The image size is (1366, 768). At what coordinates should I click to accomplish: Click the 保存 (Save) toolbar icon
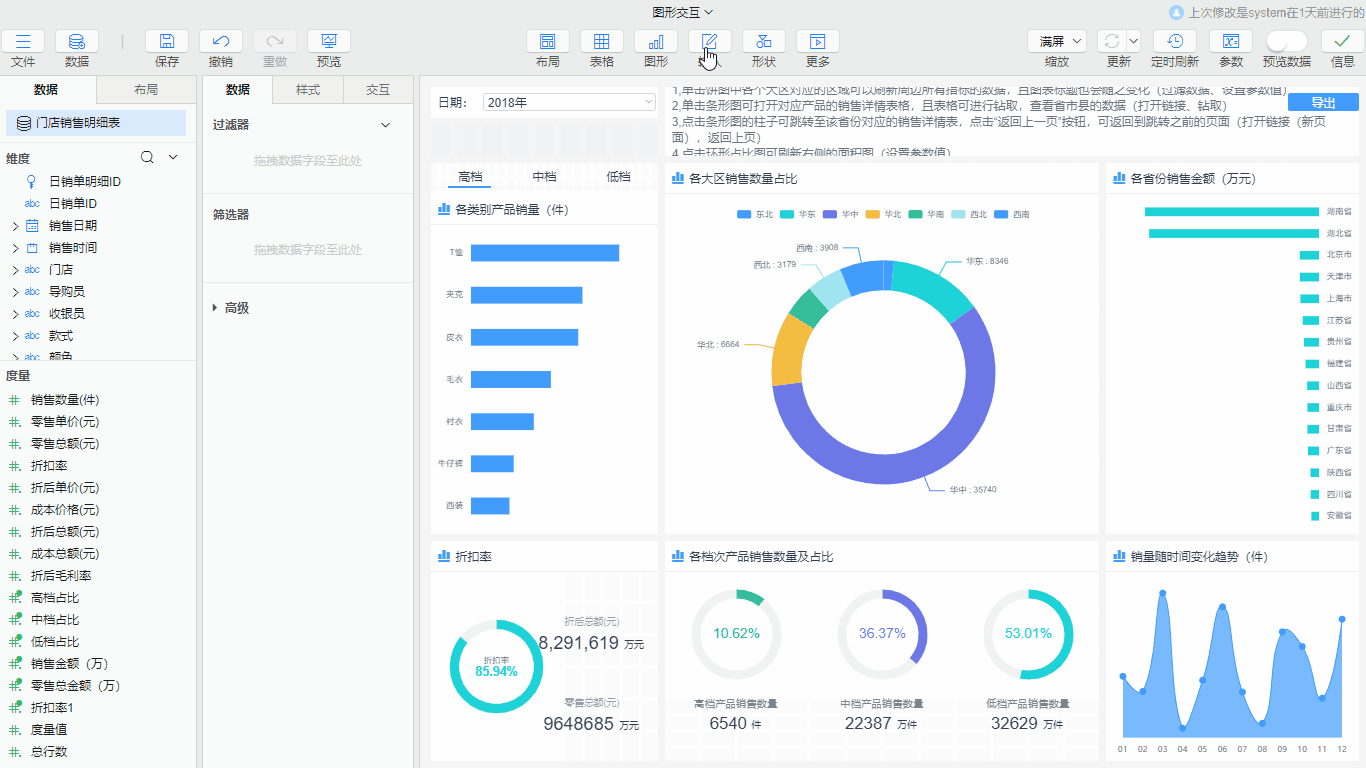pyautogui.click(x=167, y=42)
